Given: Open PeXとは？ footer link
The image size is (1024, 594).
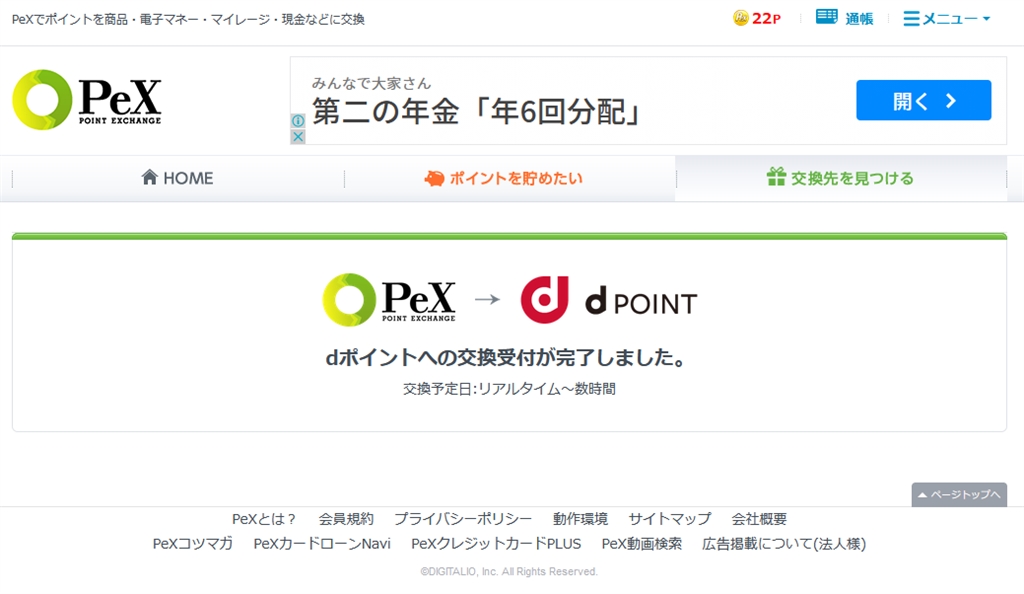Looking at the screenshot, I should [264, 520].
